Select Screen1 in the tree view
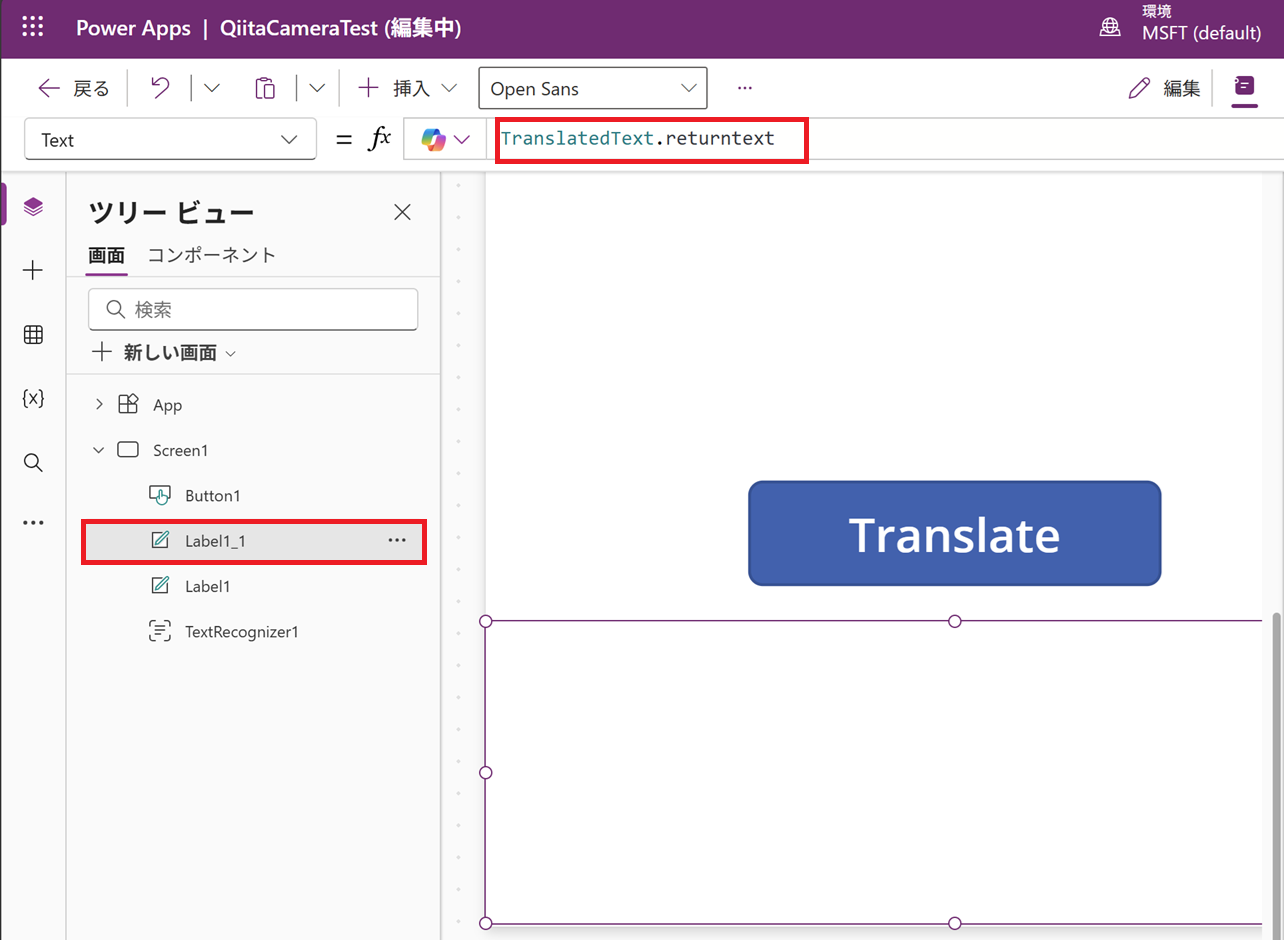 pyautogui.click(x=180, y=451)
